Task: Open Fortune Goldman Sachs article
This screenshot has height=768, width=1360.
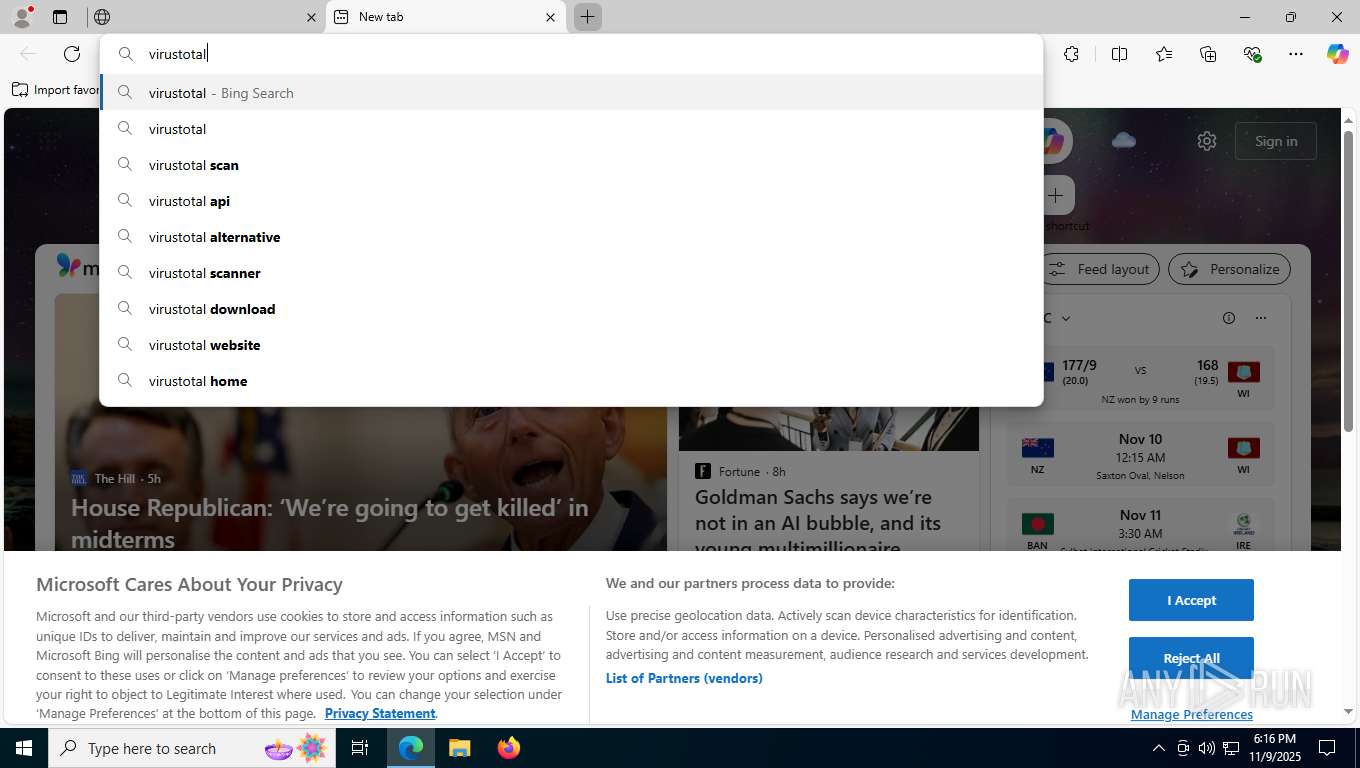Action: coord(818,523)
